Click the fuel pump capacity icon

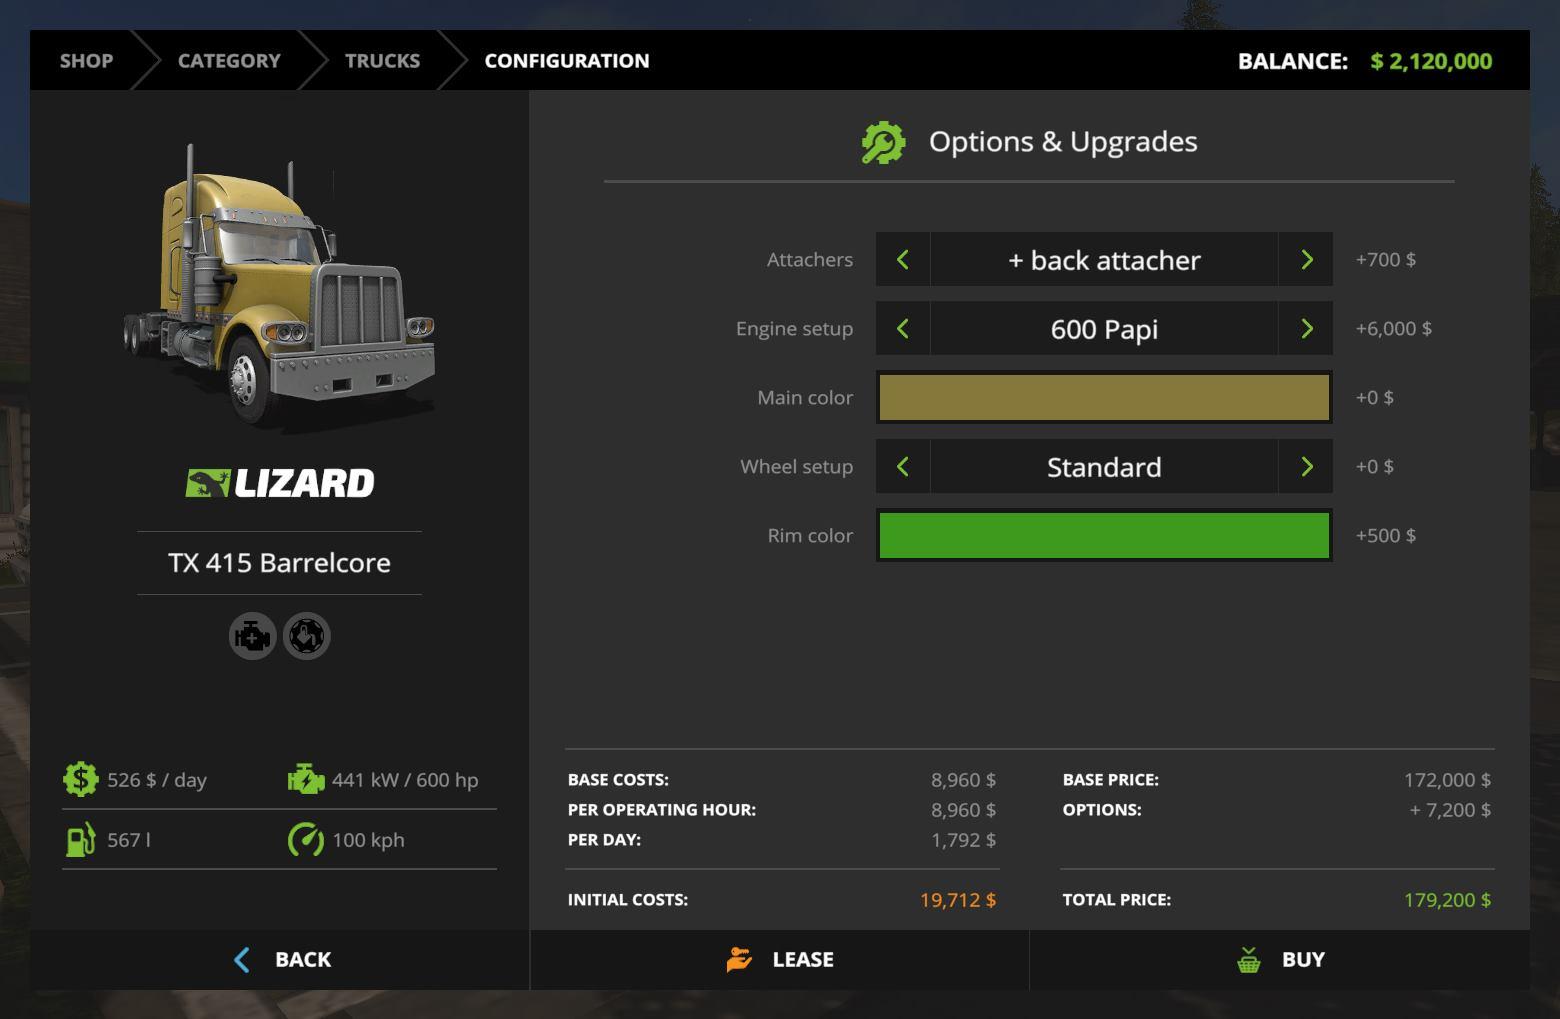click(x=80, y=839)
